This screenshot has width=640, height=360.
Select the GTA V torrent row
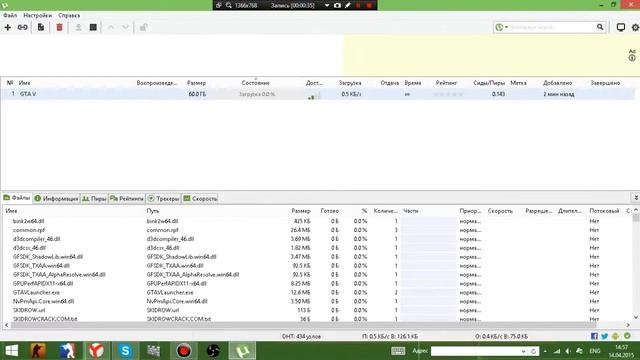click(318, 94)
